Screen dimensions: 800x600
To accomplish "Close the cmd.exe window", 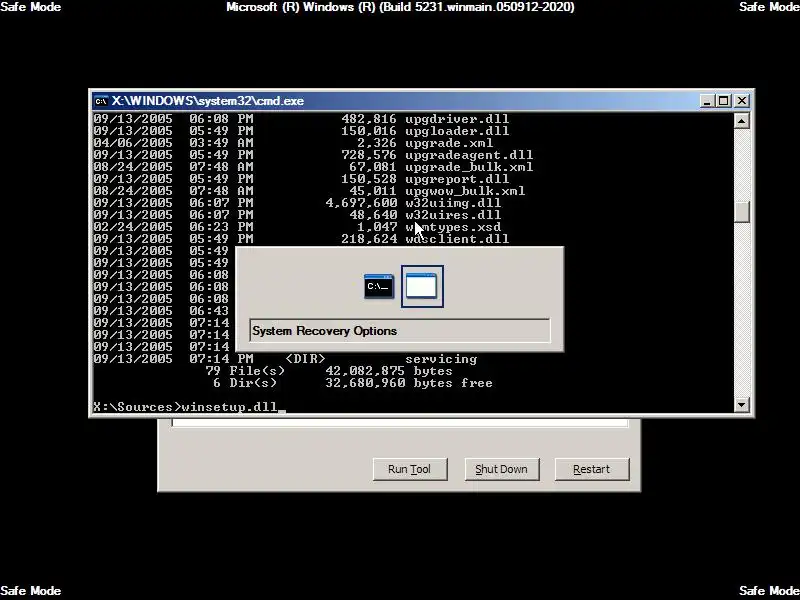I will pos(742,101).
